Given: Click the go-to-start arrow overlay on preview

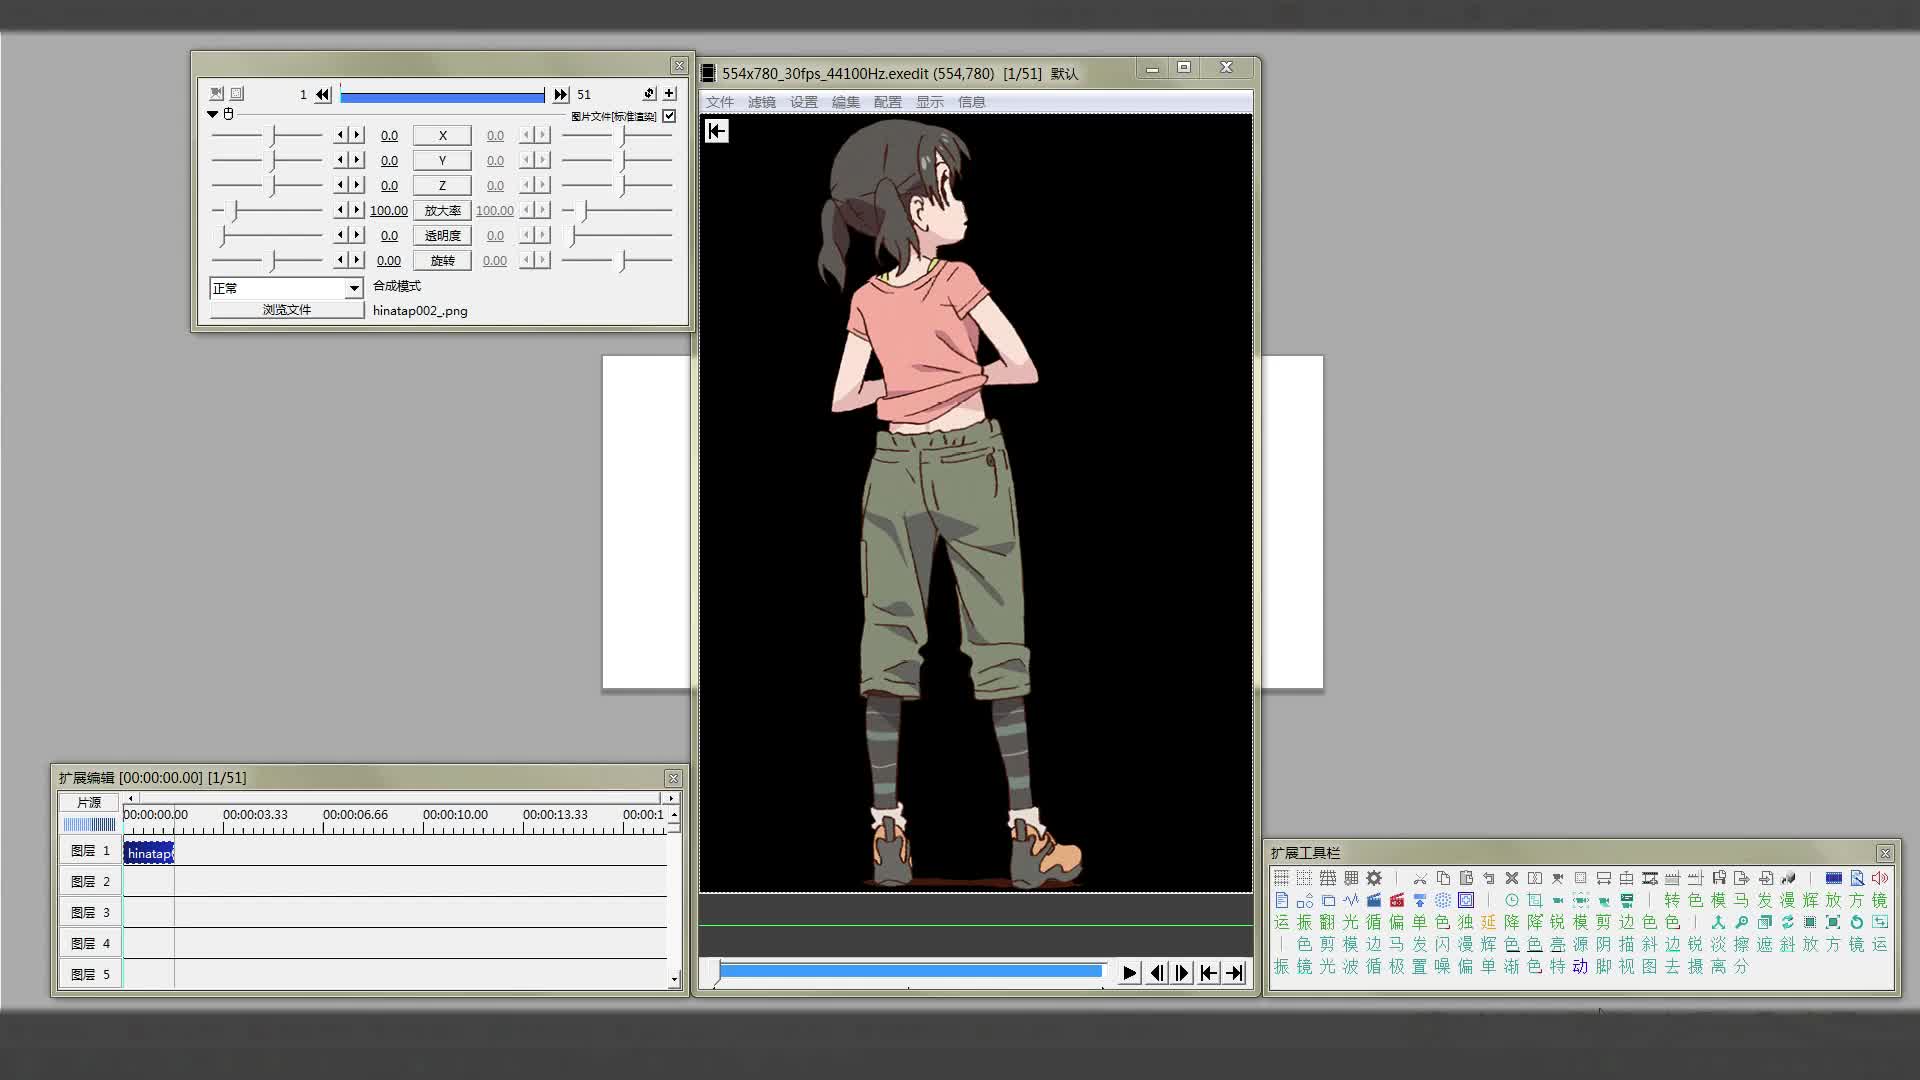Looking at the screenshot, I should click(717, 131).
